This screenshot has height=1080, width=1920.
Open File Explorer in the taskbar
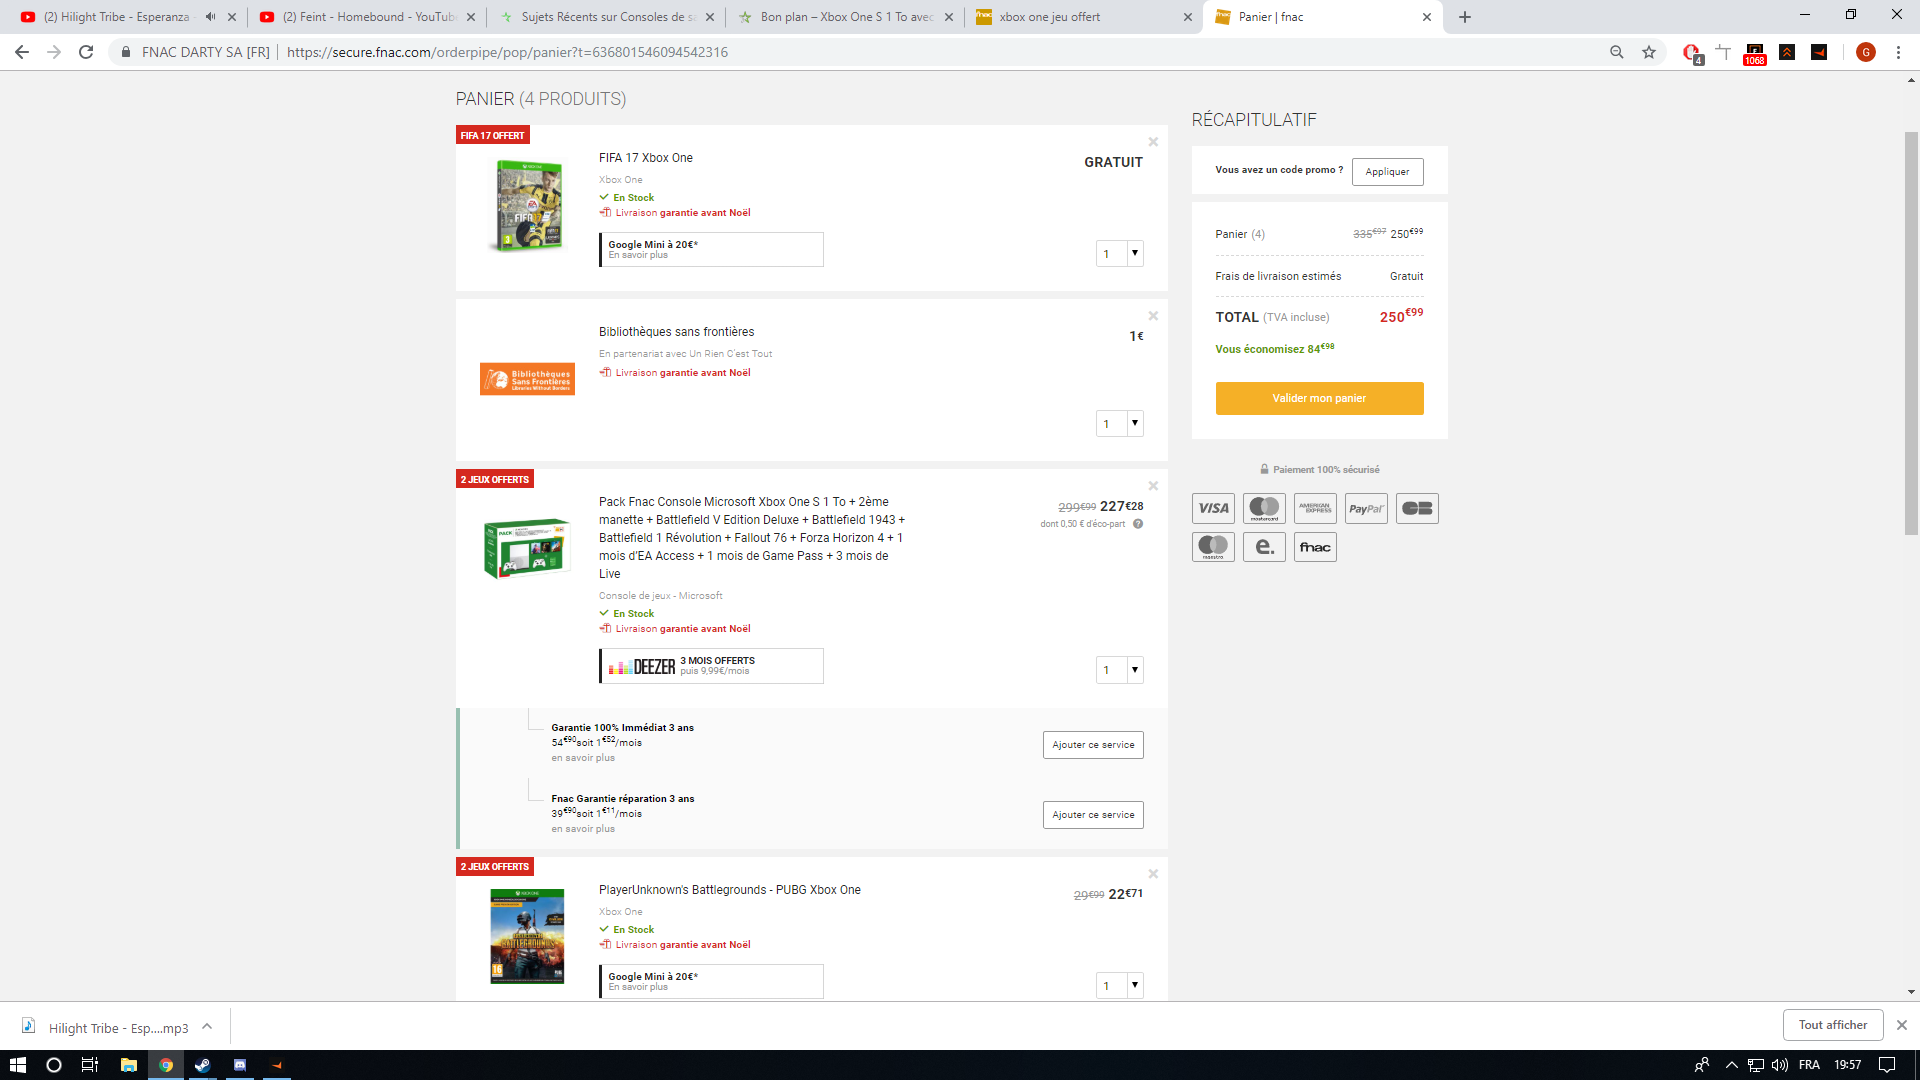click(x=128, y=1065)
